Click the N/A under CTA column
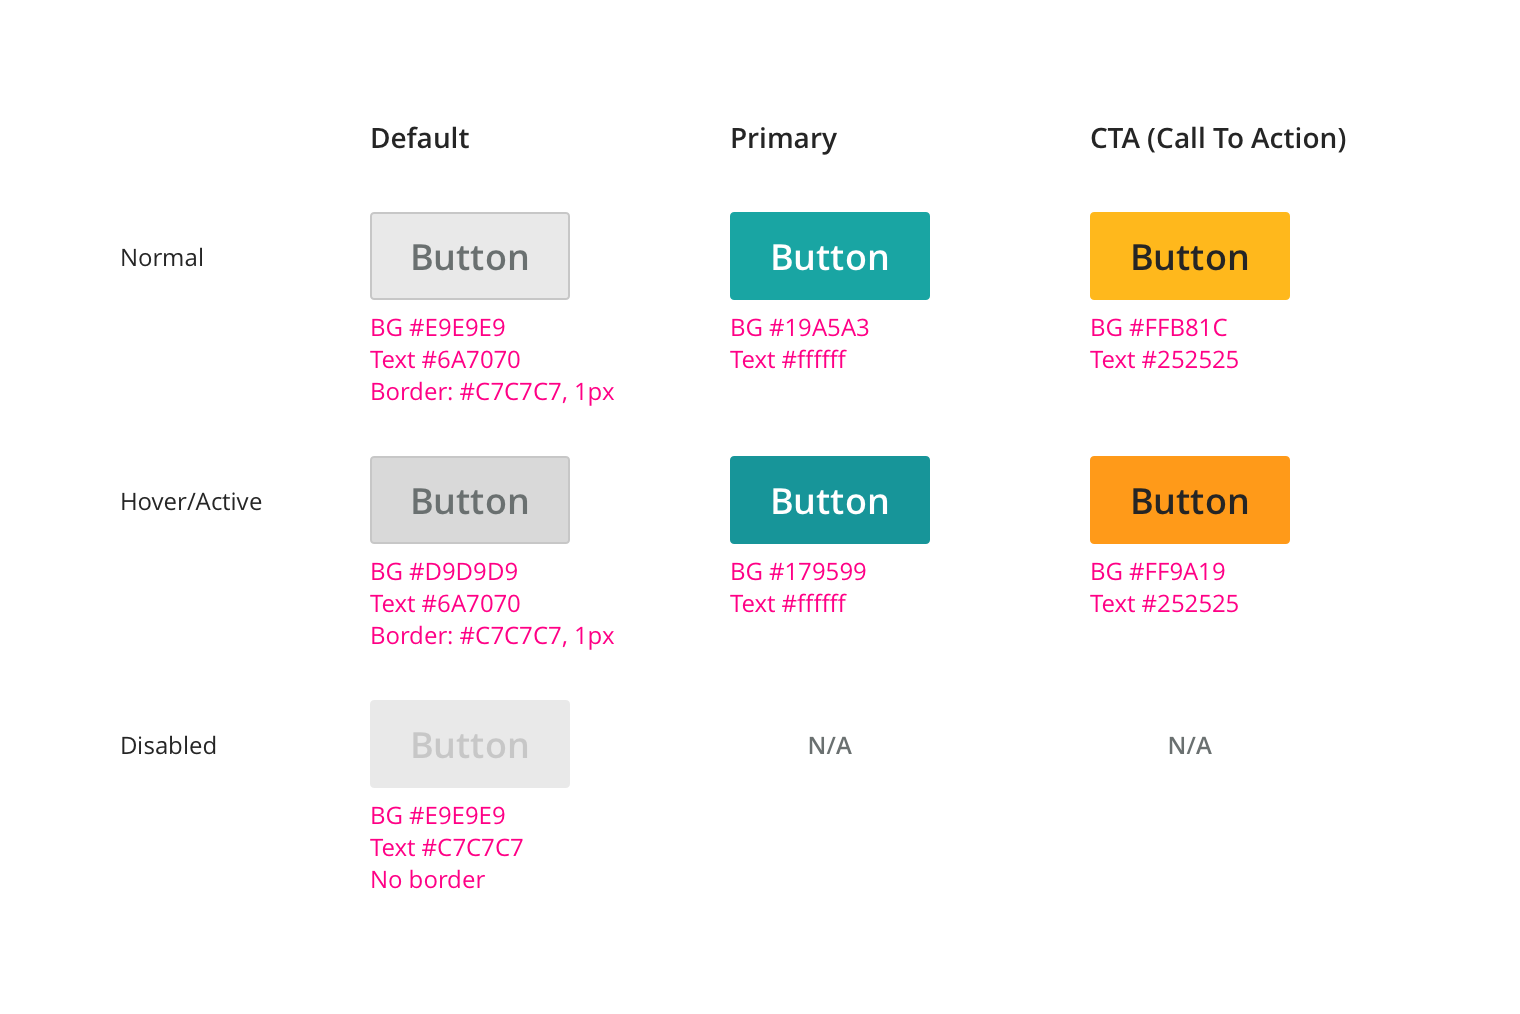The image size is (1520, 1014). [1190, 746]
